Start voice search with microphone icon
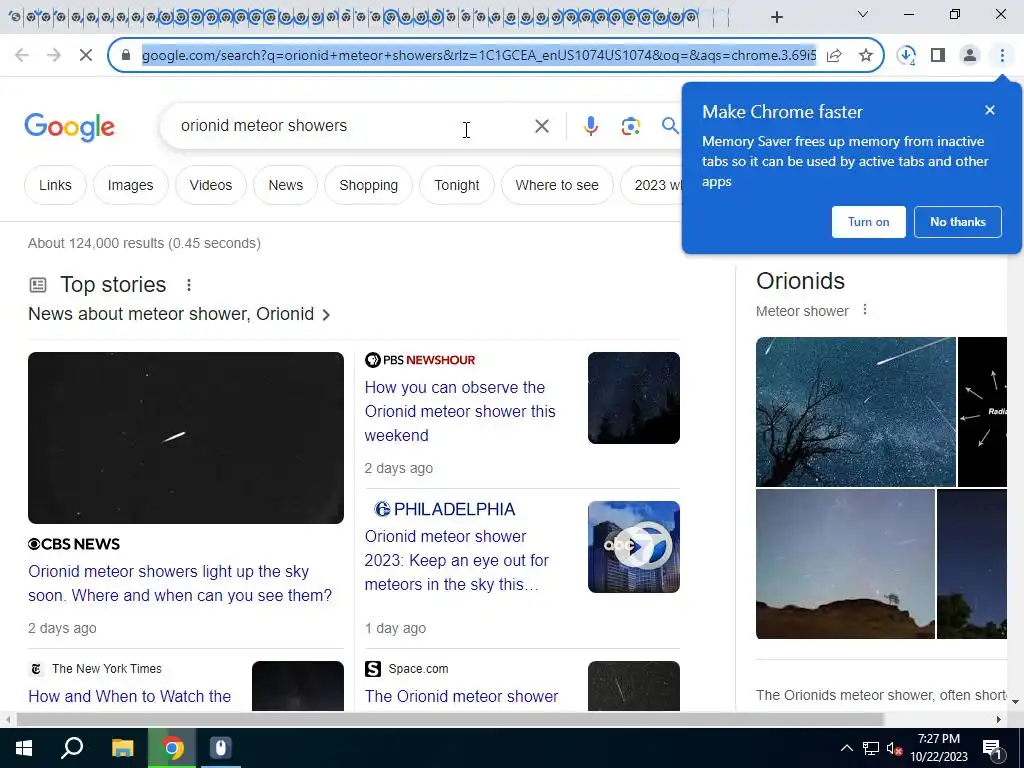The width and height of the screenshot is (1024, 768). pyautogui.click(x=590, y=126)
